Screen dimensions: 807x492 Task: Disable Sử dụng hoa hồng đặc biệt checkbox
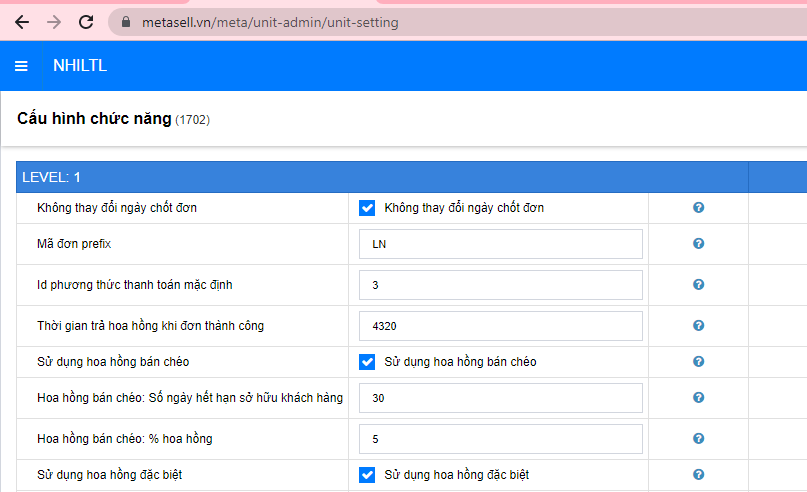click(x=367, y=475)
